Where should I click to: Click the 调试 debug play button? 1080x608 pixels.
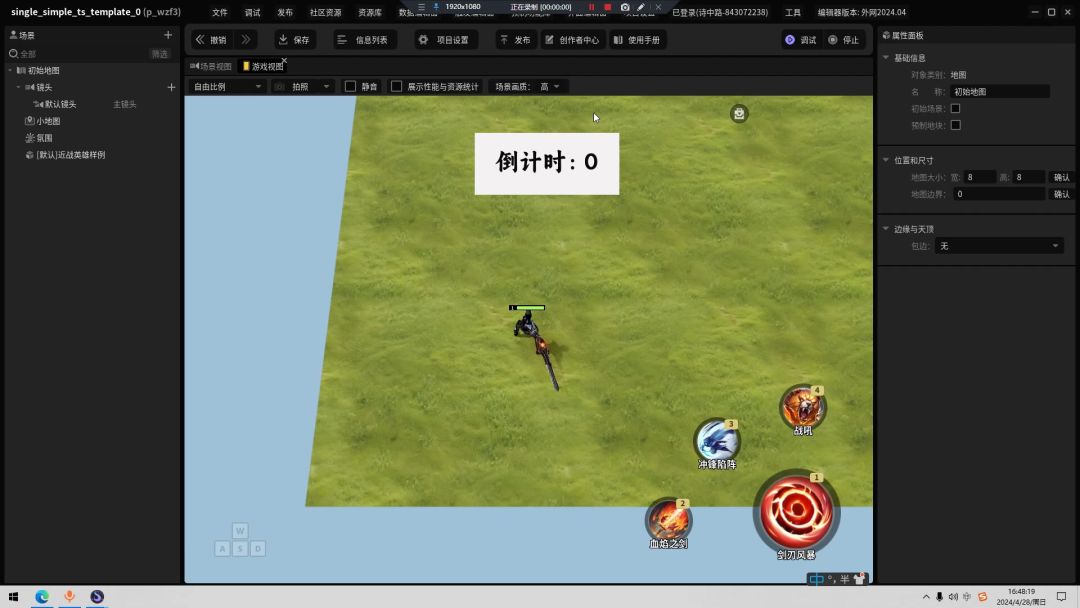pos(801,40)
